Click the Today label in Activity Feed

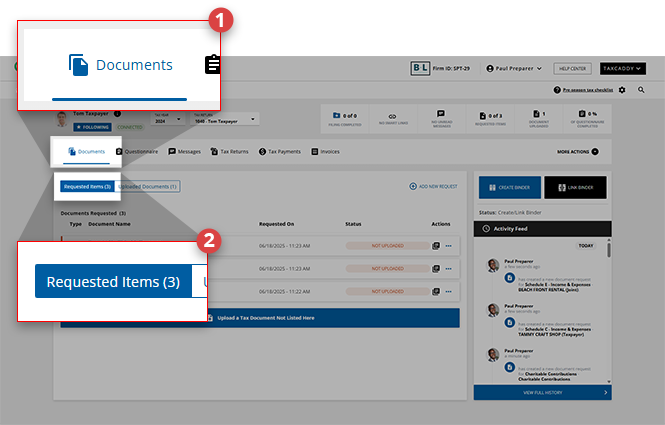(x=586, y=246)
